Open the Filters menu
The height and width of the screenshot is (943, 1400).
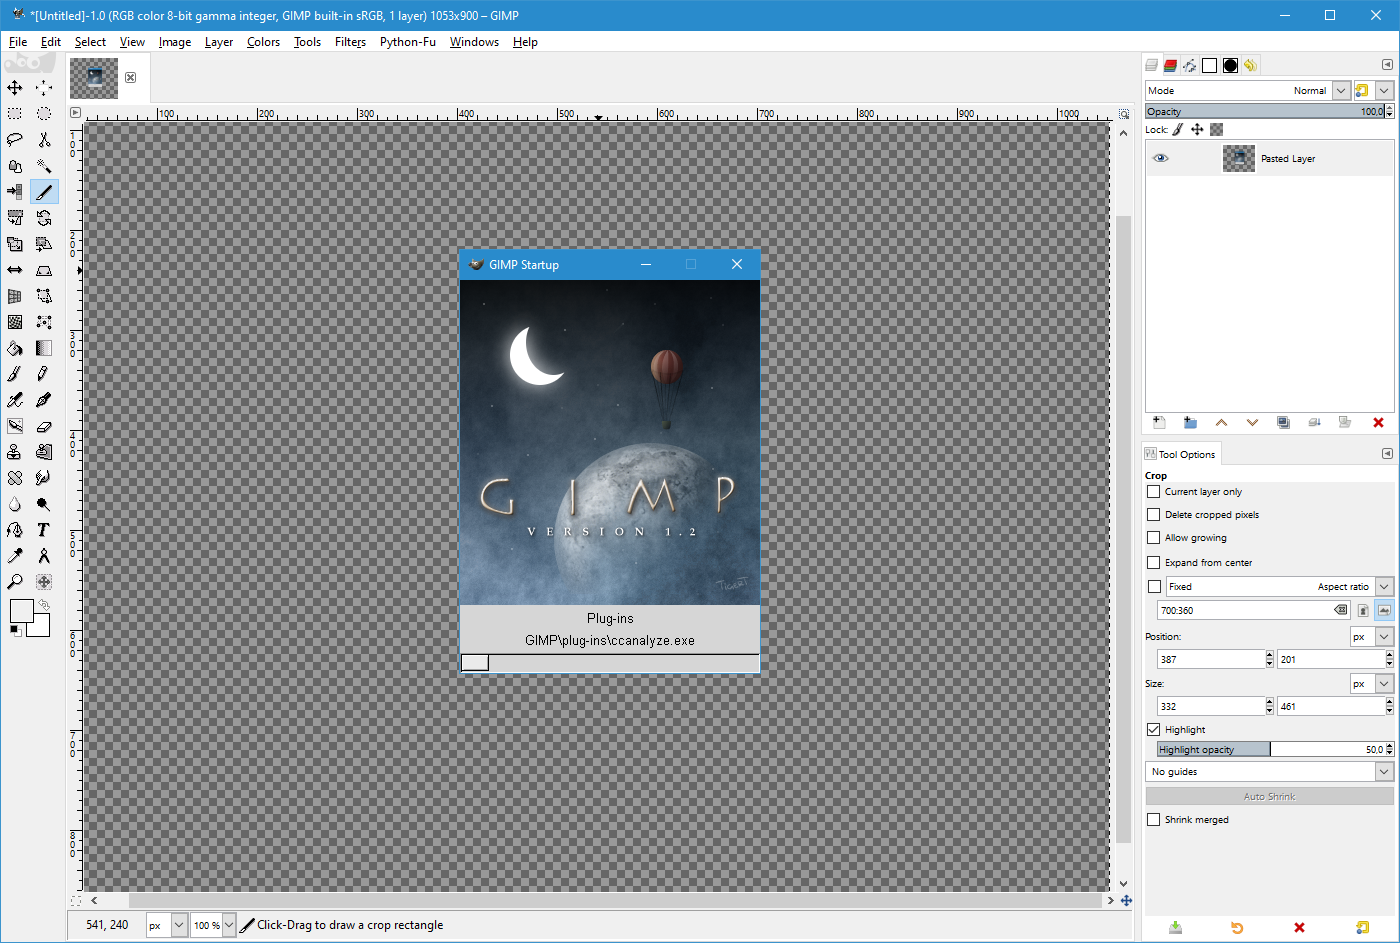click(x=350, y=42)
